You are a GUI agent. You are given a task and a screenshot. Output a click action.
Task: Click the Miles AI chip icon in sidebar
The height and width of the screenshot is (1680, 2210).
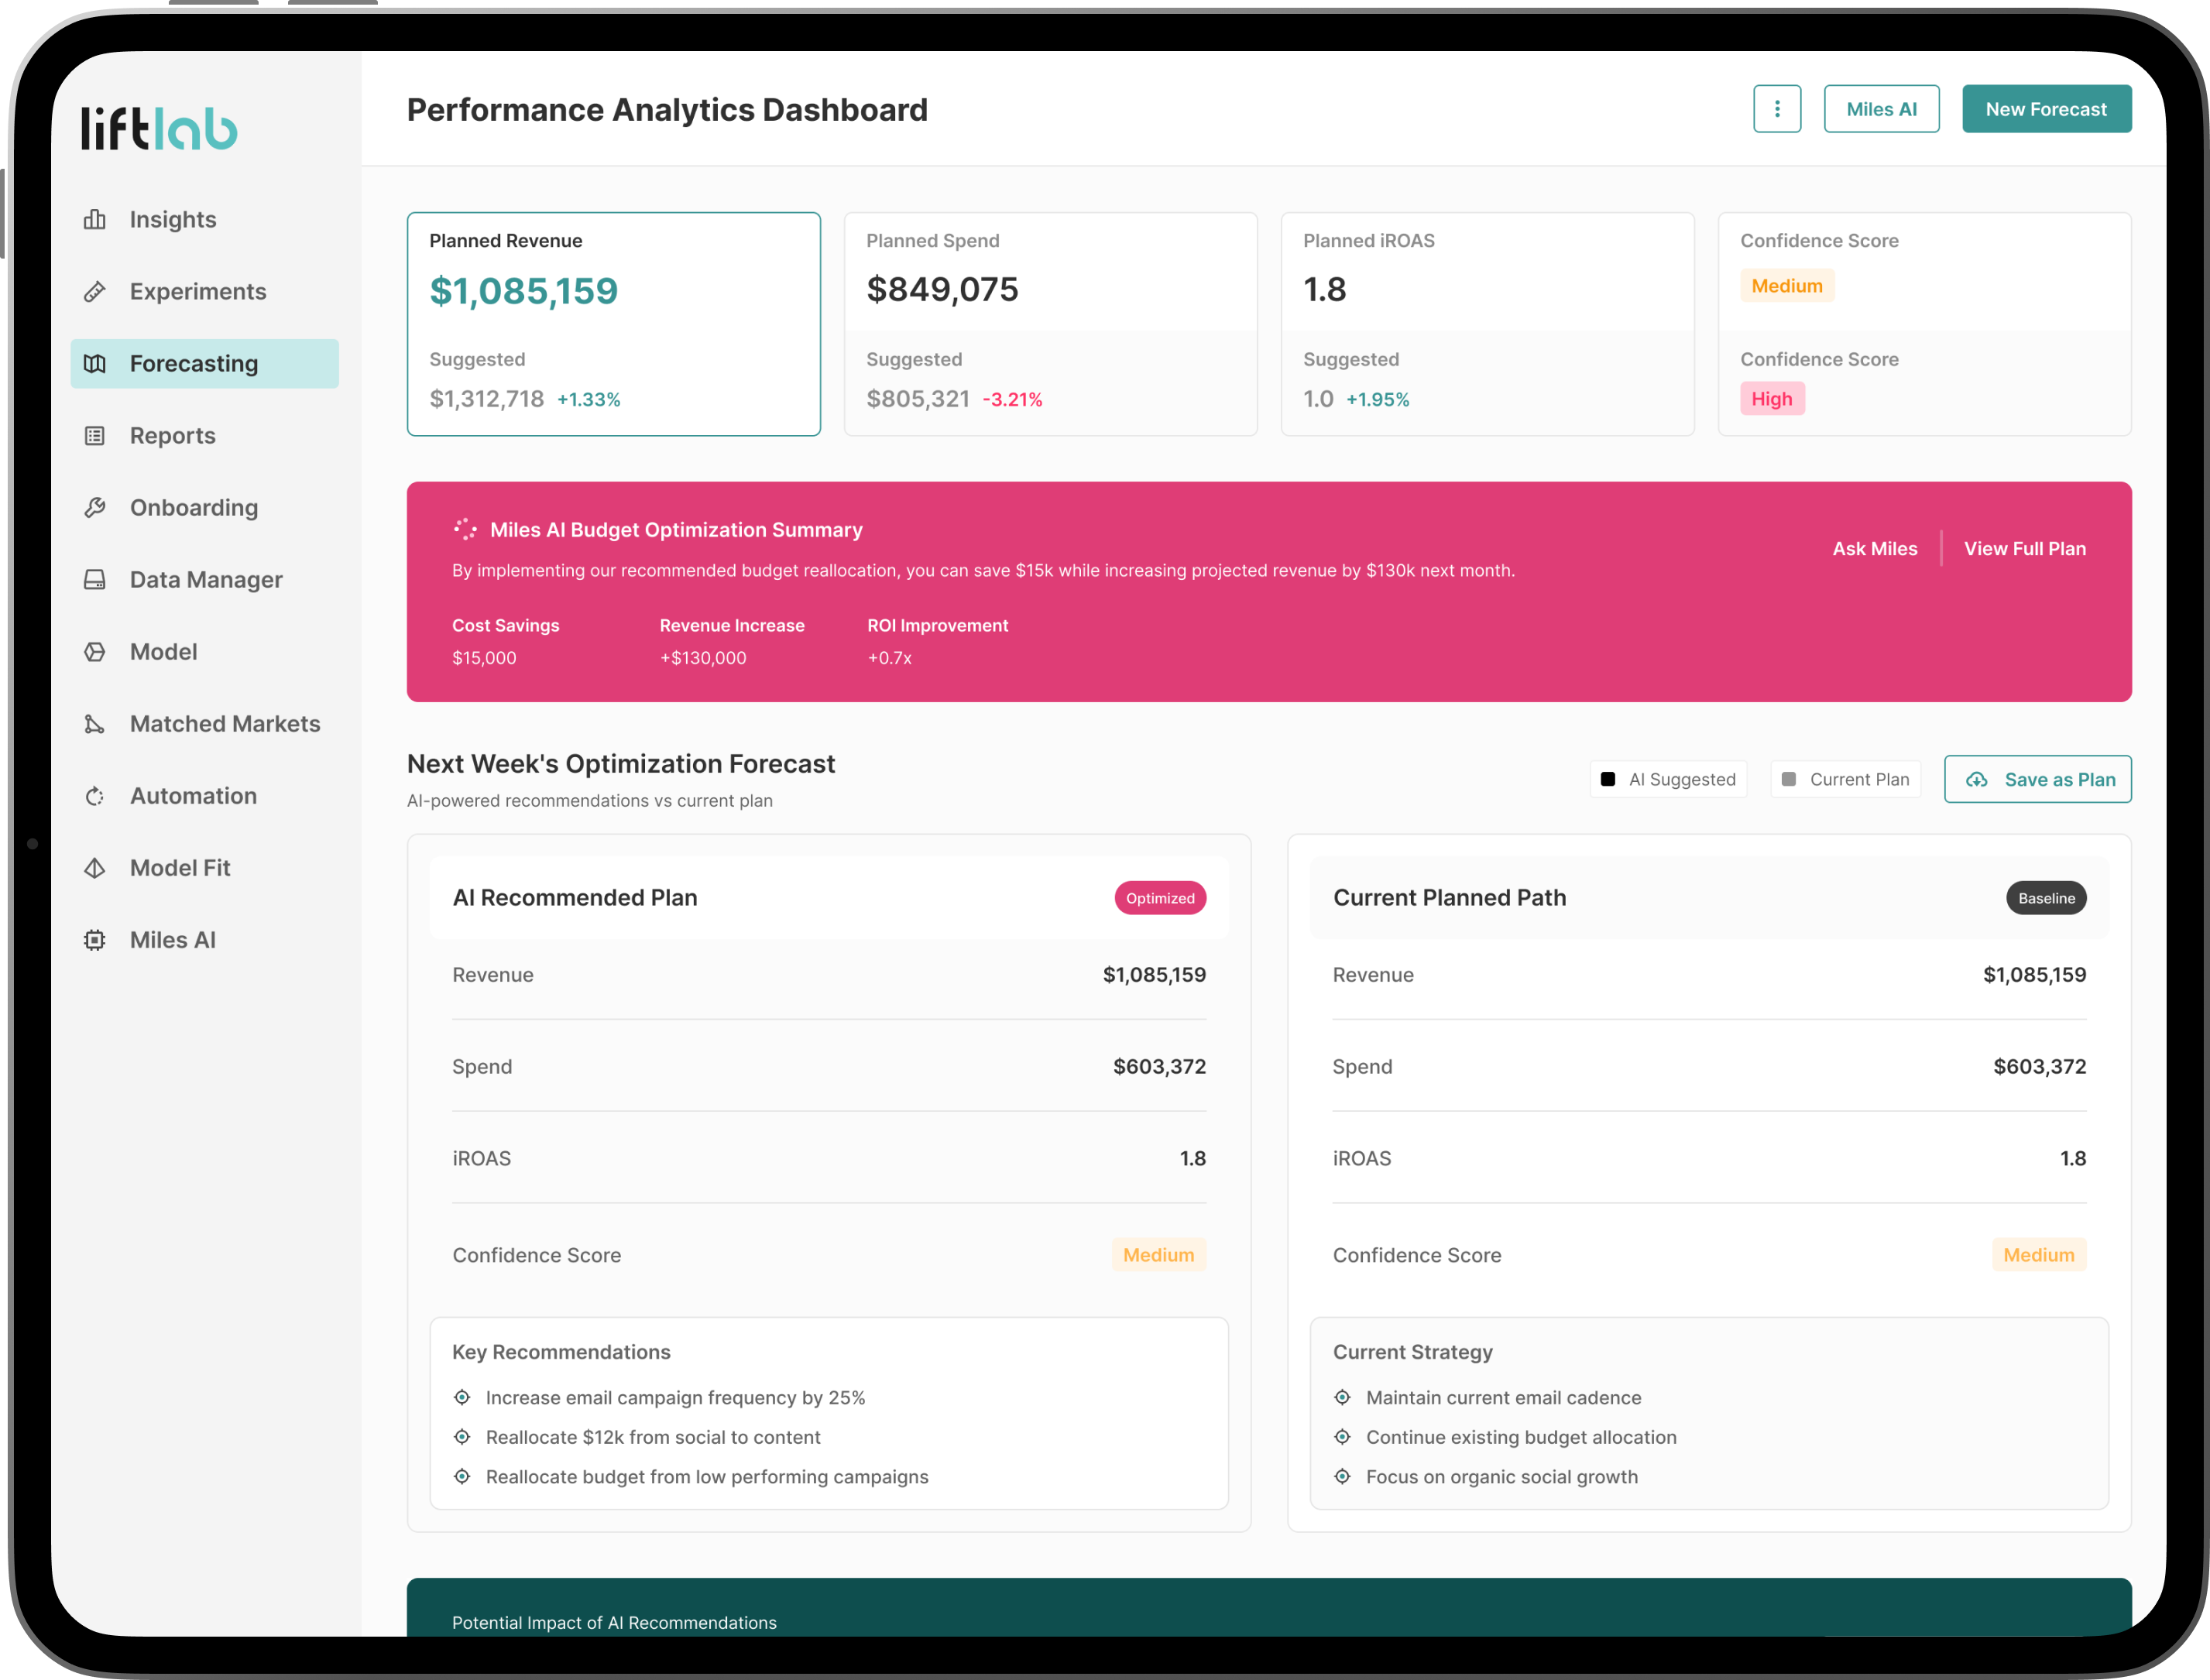pyautogui.click(x=95, y=939)
